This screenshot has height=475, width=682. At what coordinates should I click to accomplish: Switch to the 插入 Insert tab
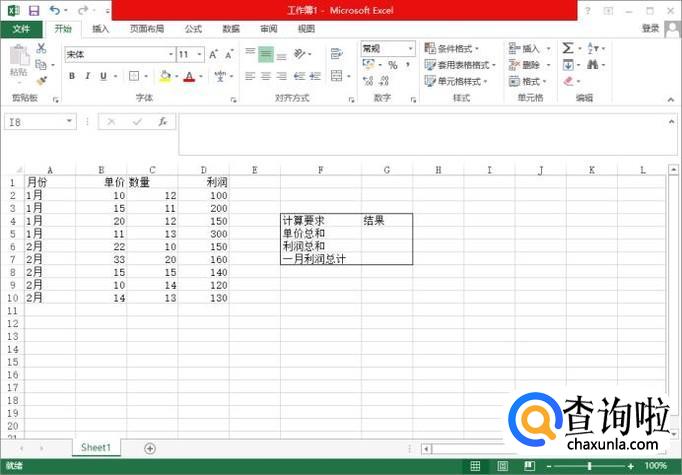pyautogui.click(x=100, y=29)
